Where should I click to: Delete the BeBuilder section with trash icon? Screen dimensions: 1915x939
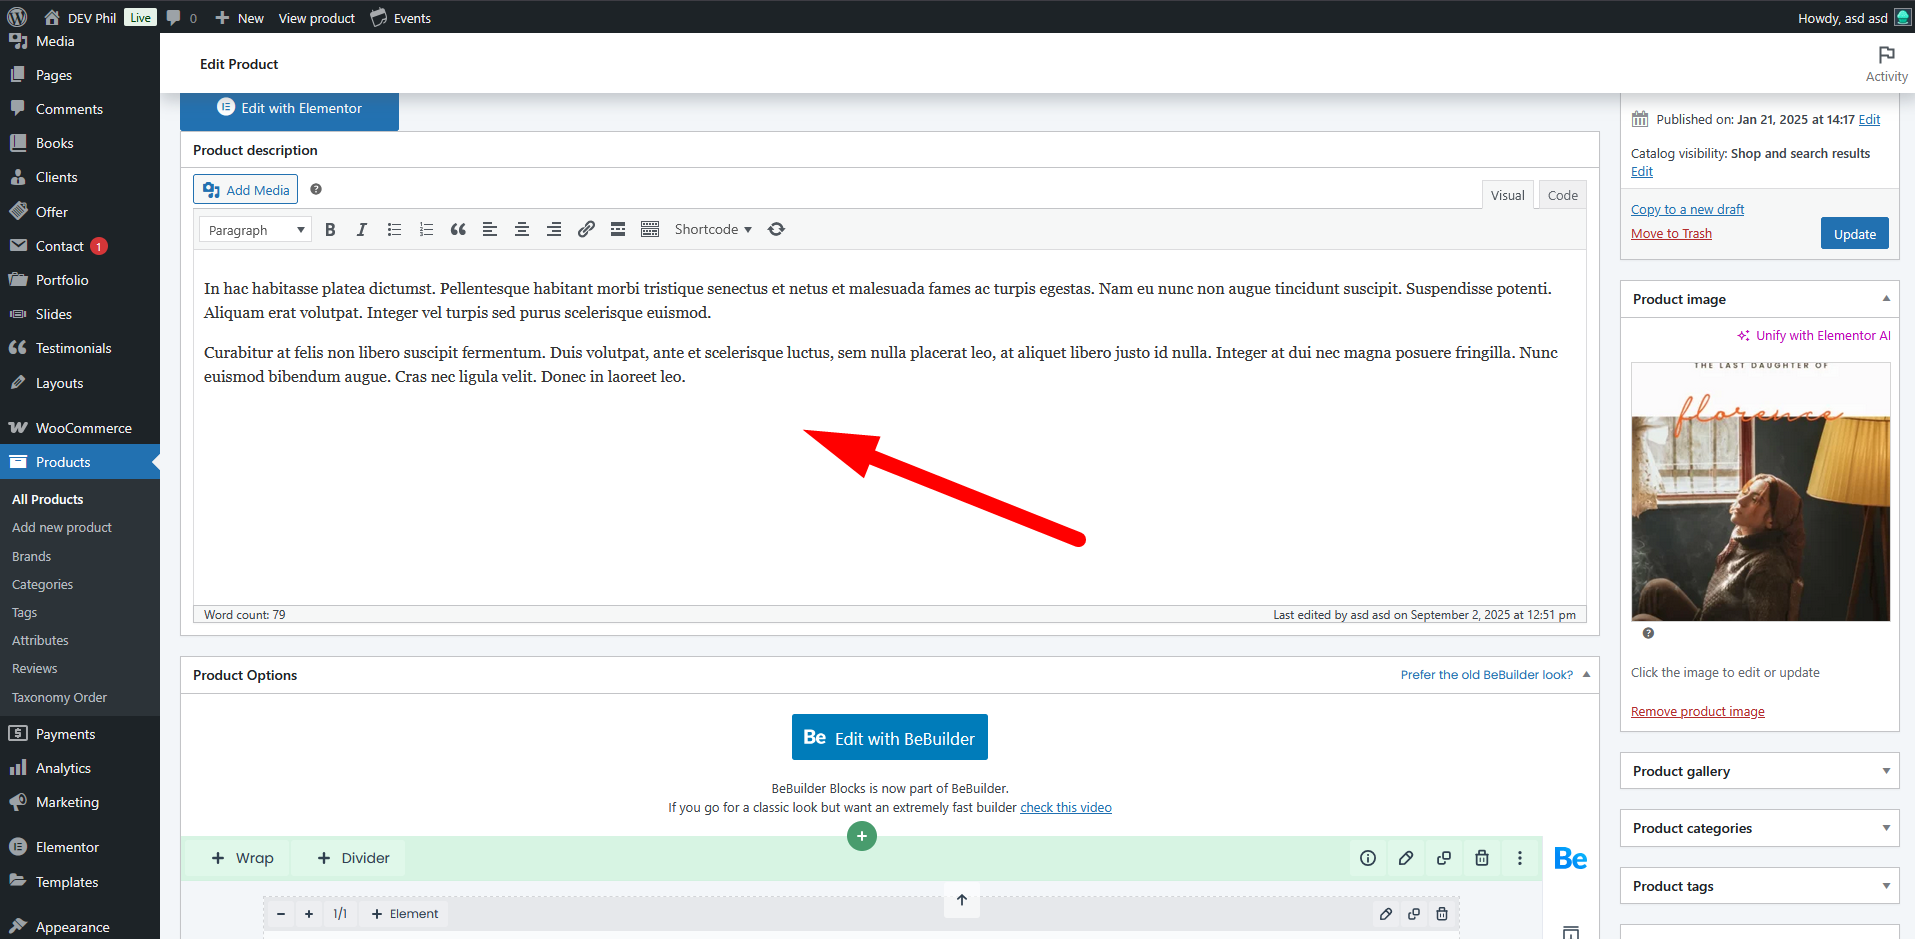coord(1482,858)
